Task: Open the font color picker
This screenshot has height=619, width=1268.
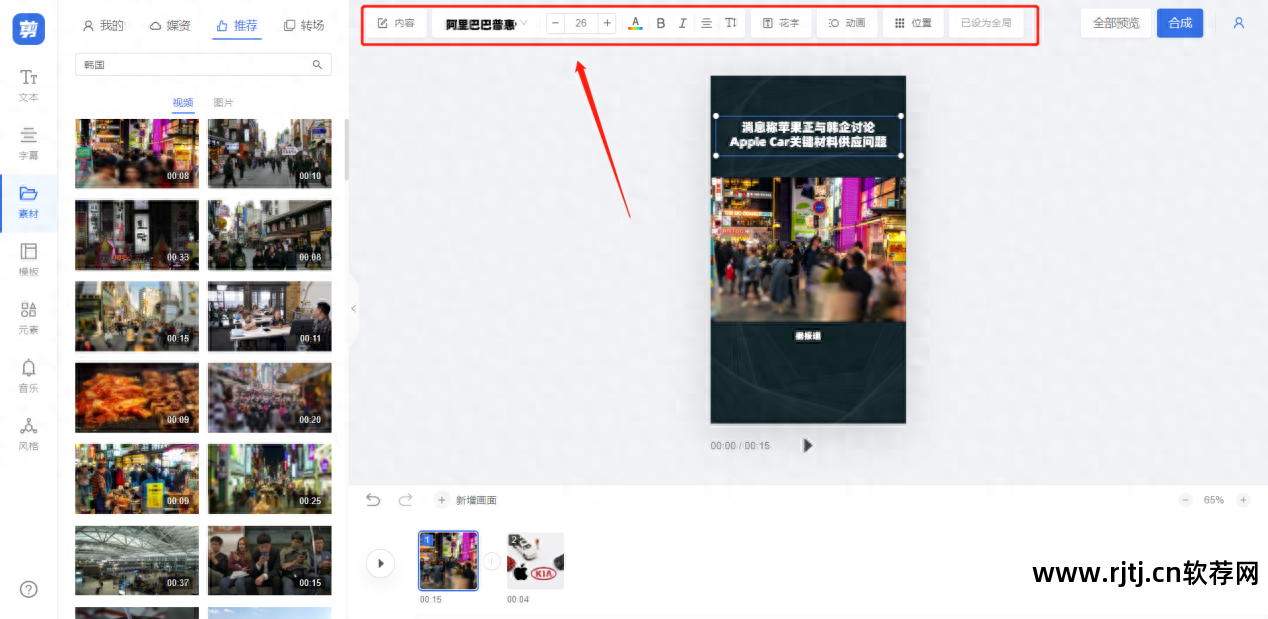Action: (635, 22)
